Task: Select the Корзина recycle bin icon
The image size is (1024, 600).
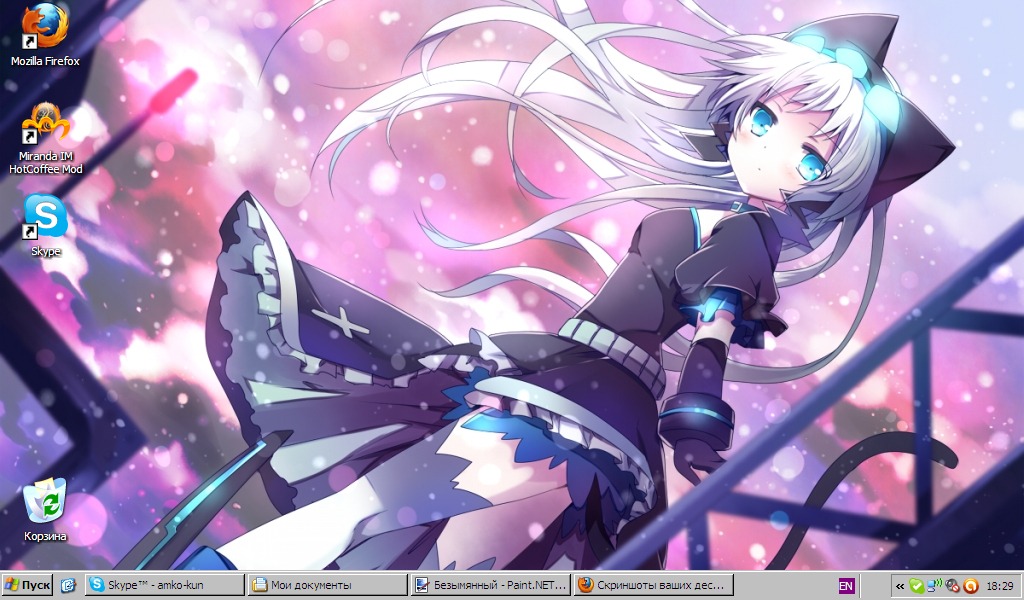Action: (45, 500)
